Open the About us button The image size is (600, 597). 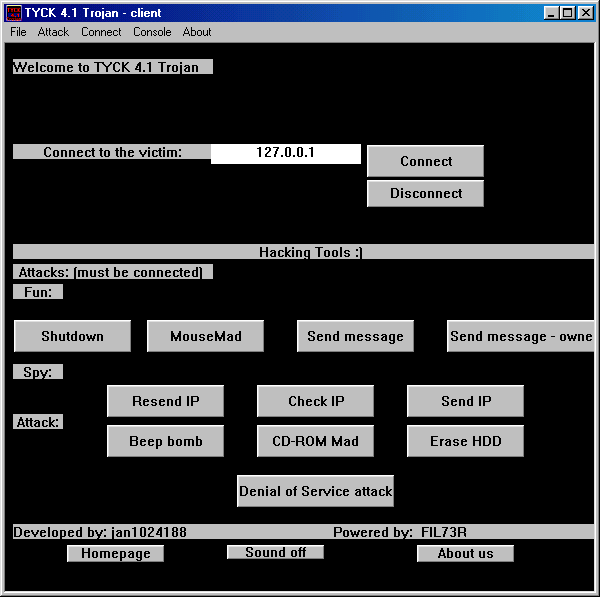[x=465, y=553]
